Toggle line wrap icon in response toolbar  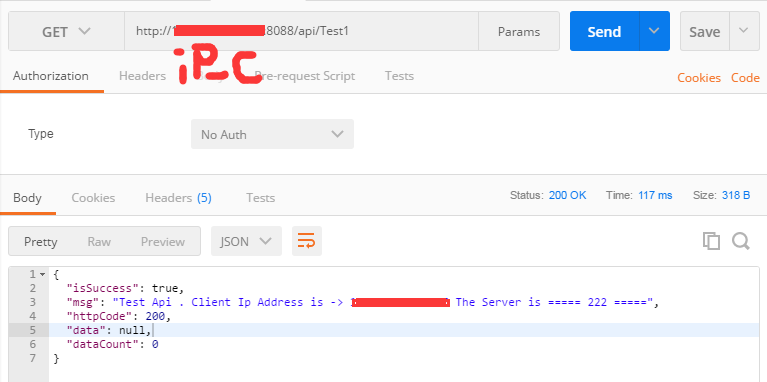307,241
